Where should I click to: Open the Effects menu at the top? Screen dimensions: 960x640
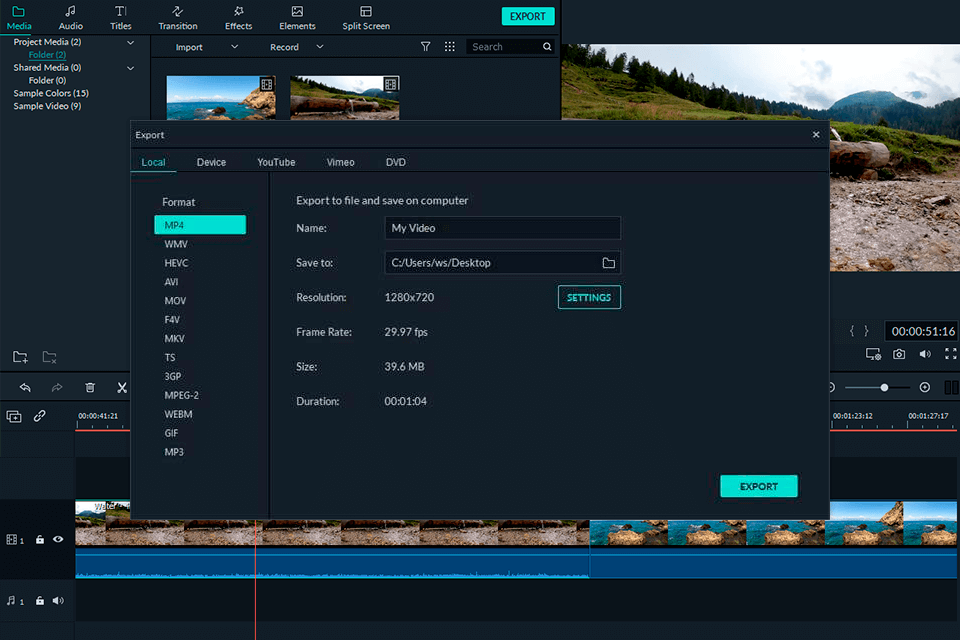[238, 16]
